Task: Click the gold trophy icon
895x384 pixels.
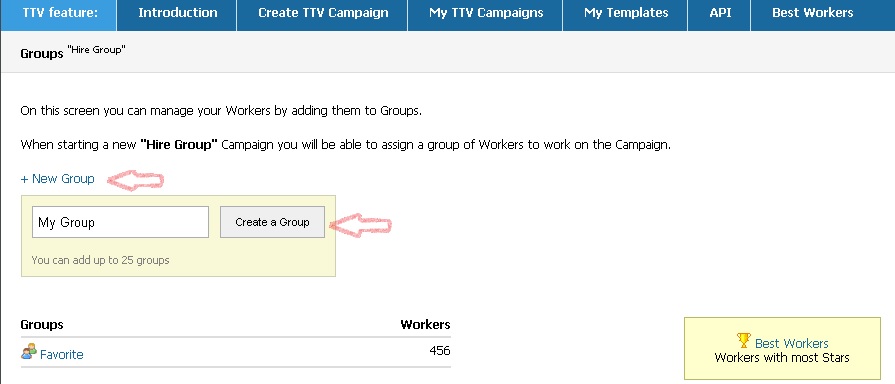Action: pyautogui.click(x=744, y=341)
